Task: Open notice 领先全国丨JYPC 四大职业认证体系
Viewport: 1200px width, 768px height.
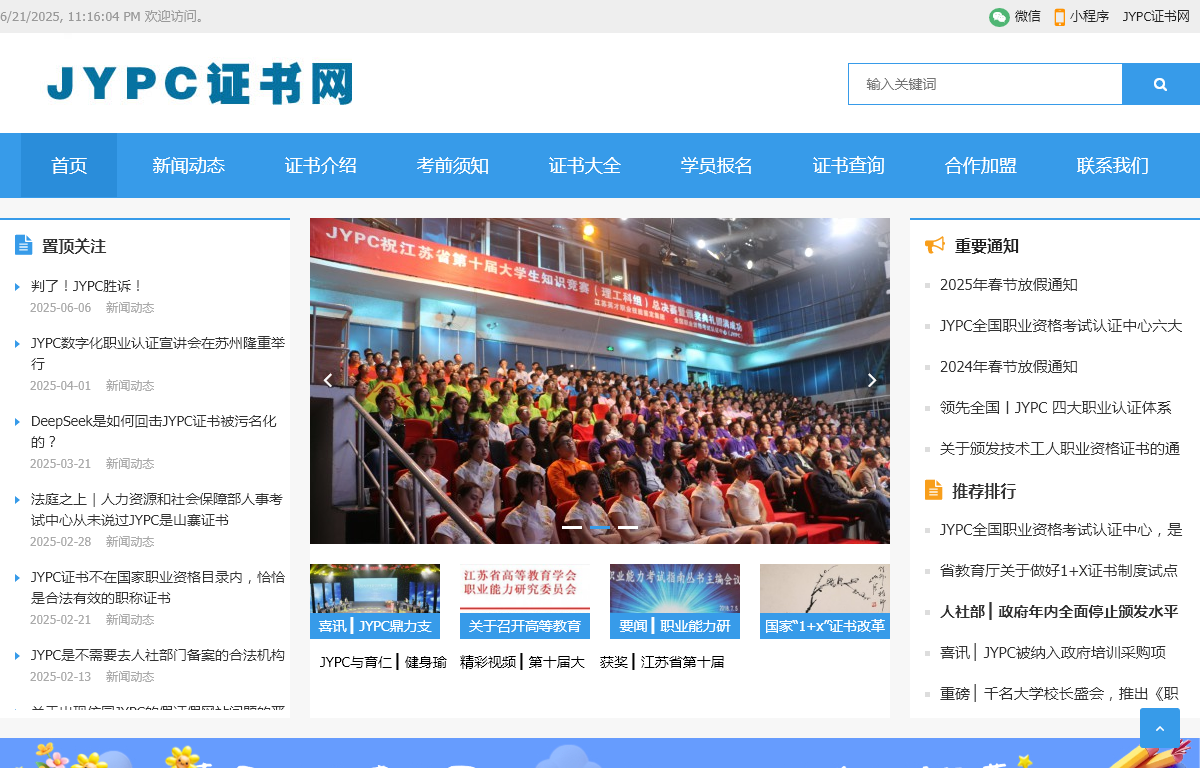Action: [1056, 408]
